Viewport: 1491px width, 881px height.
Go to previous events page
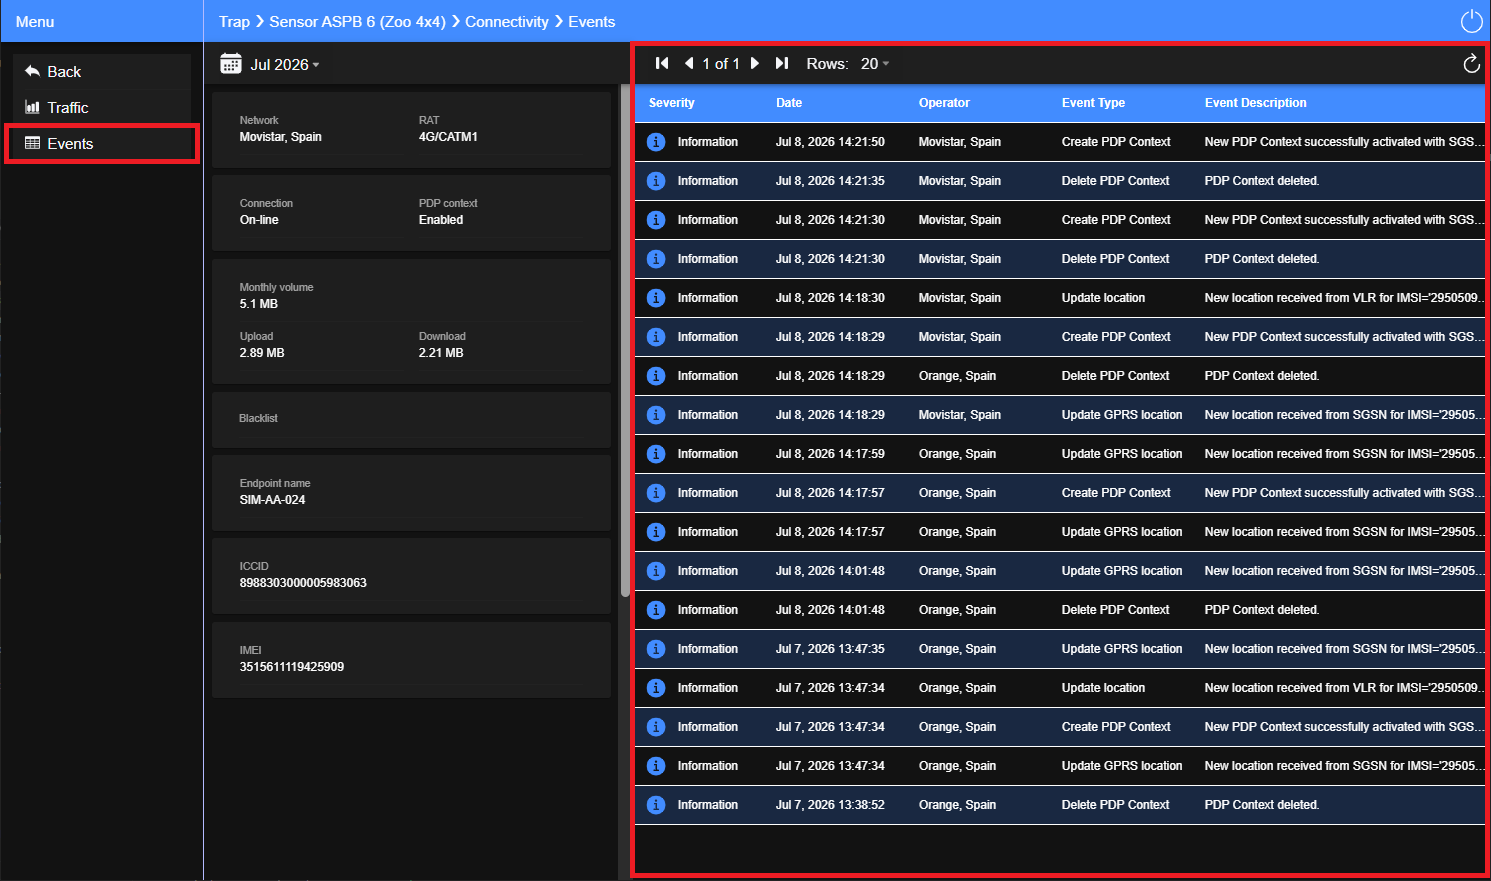pyautogui.click(x=689, y=63)
